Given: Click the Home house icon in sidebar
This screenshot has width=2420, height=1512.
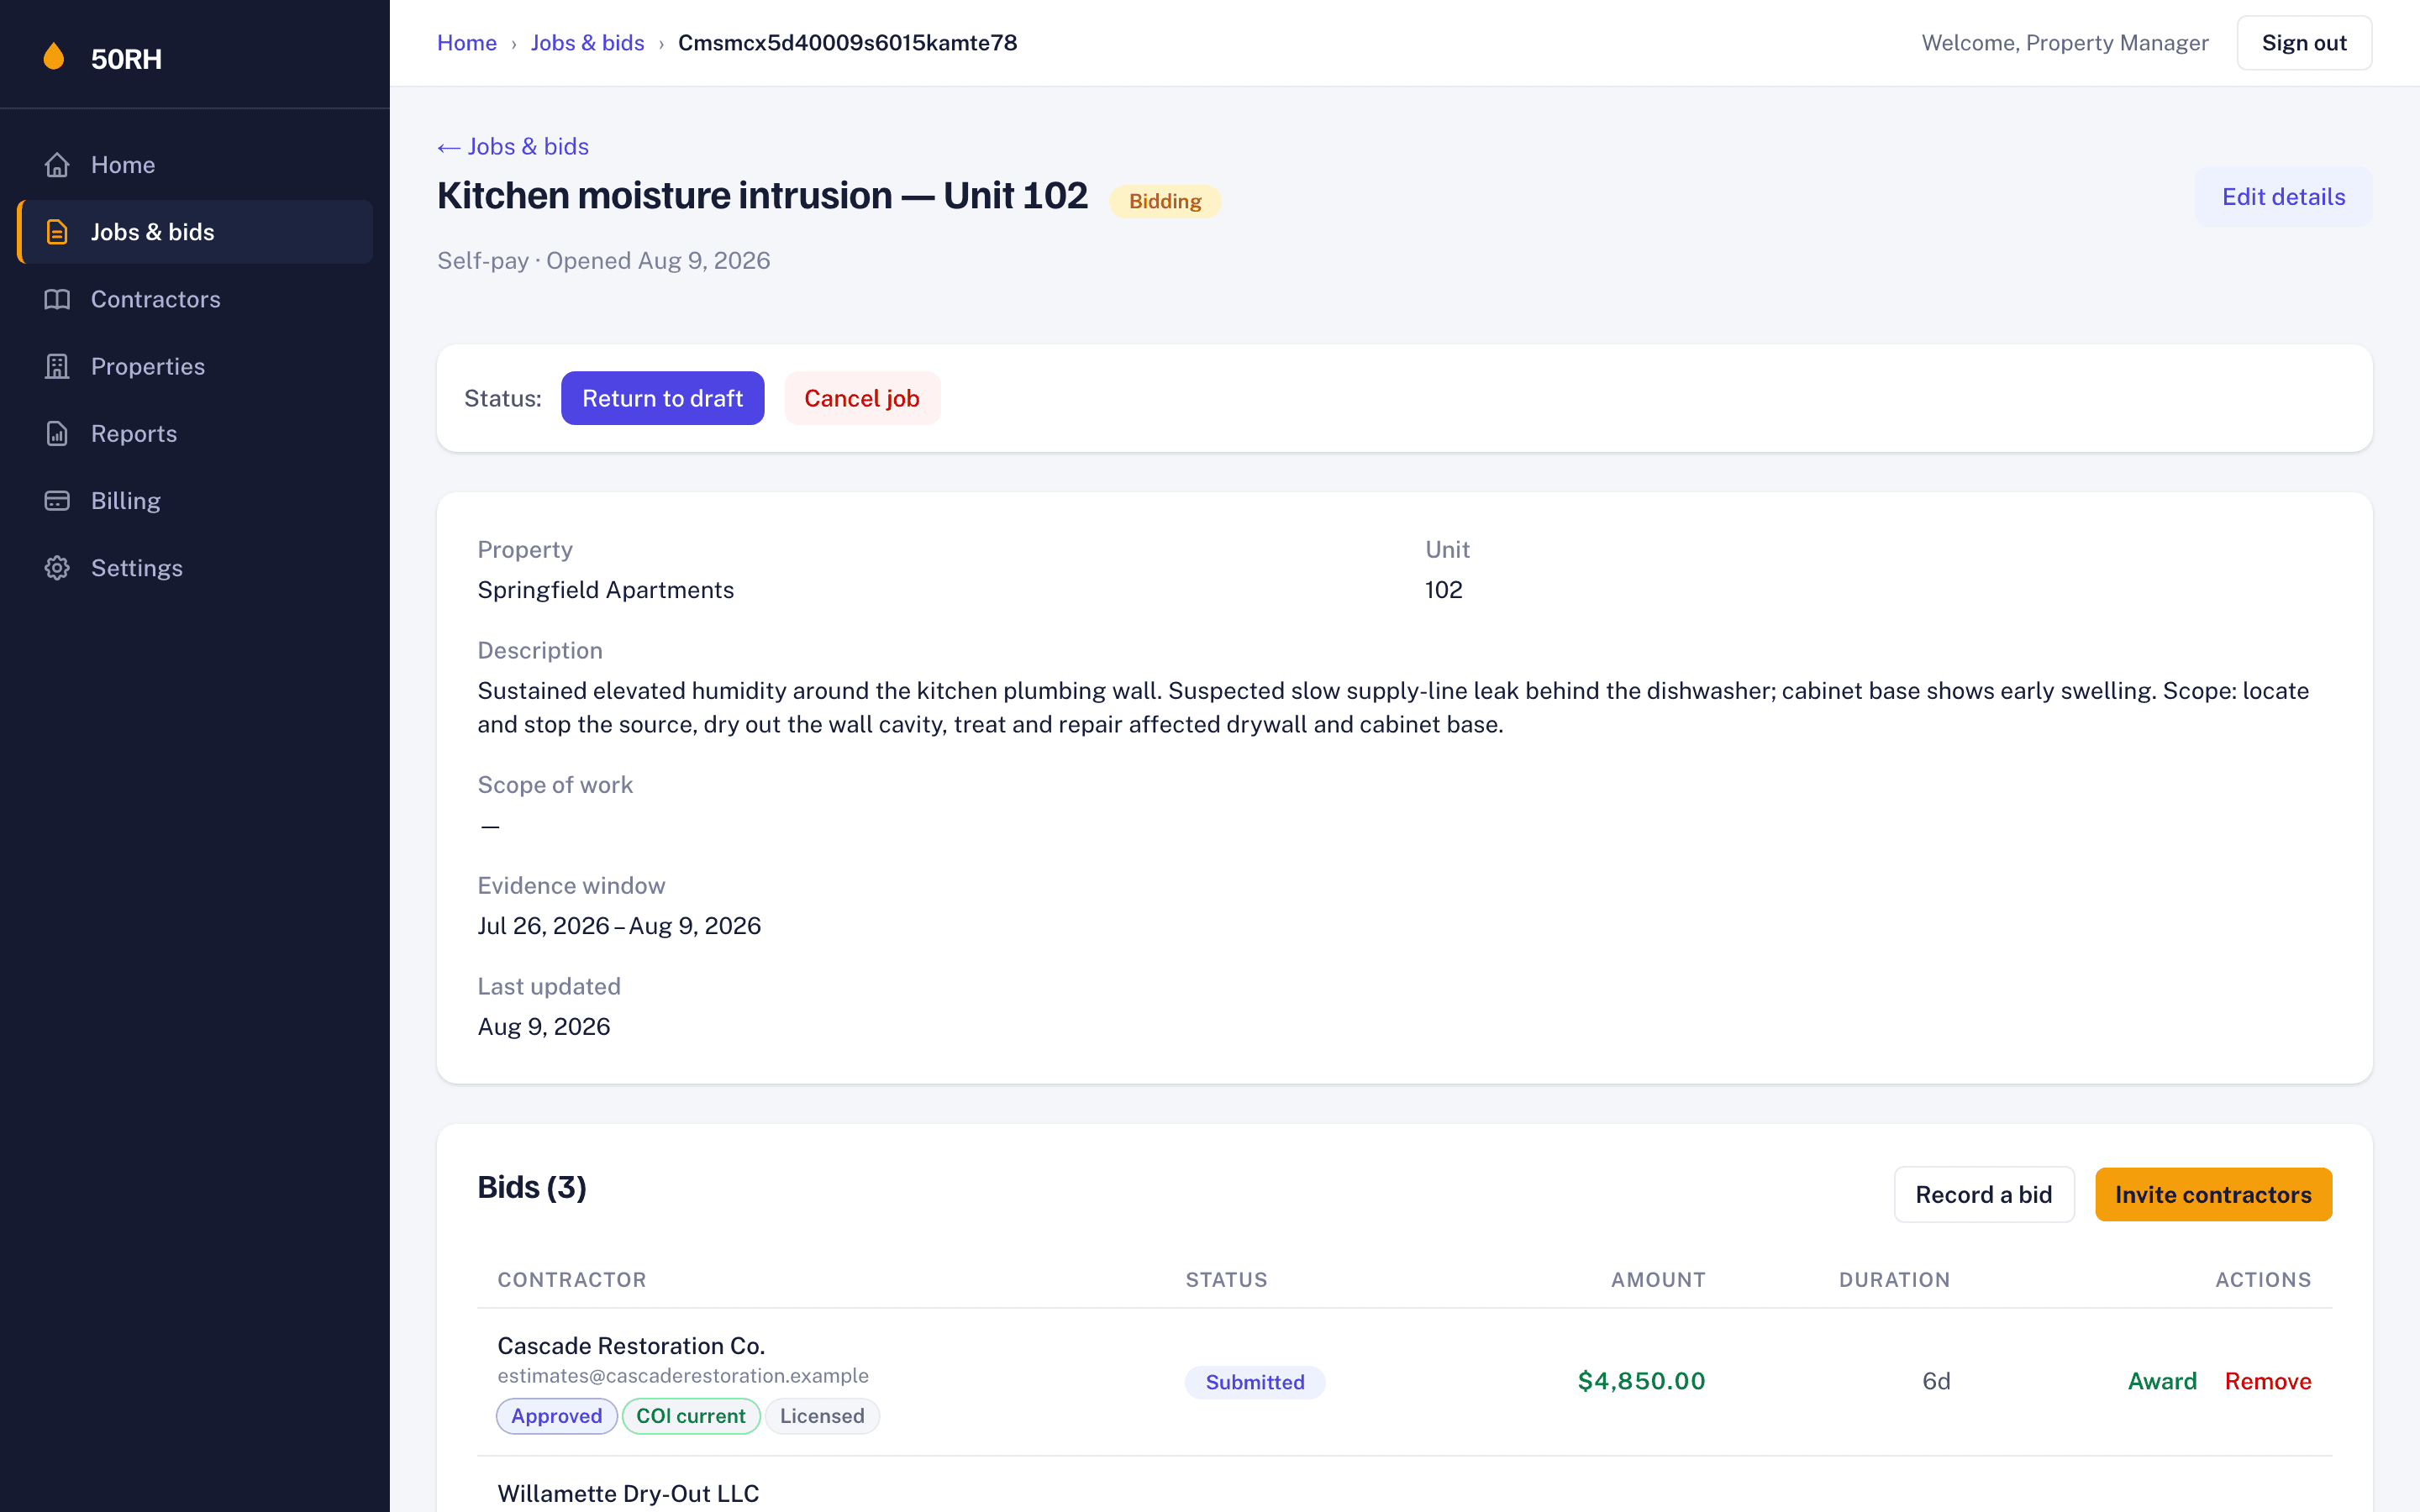Looking at the screenshot, I should [57, 165].
